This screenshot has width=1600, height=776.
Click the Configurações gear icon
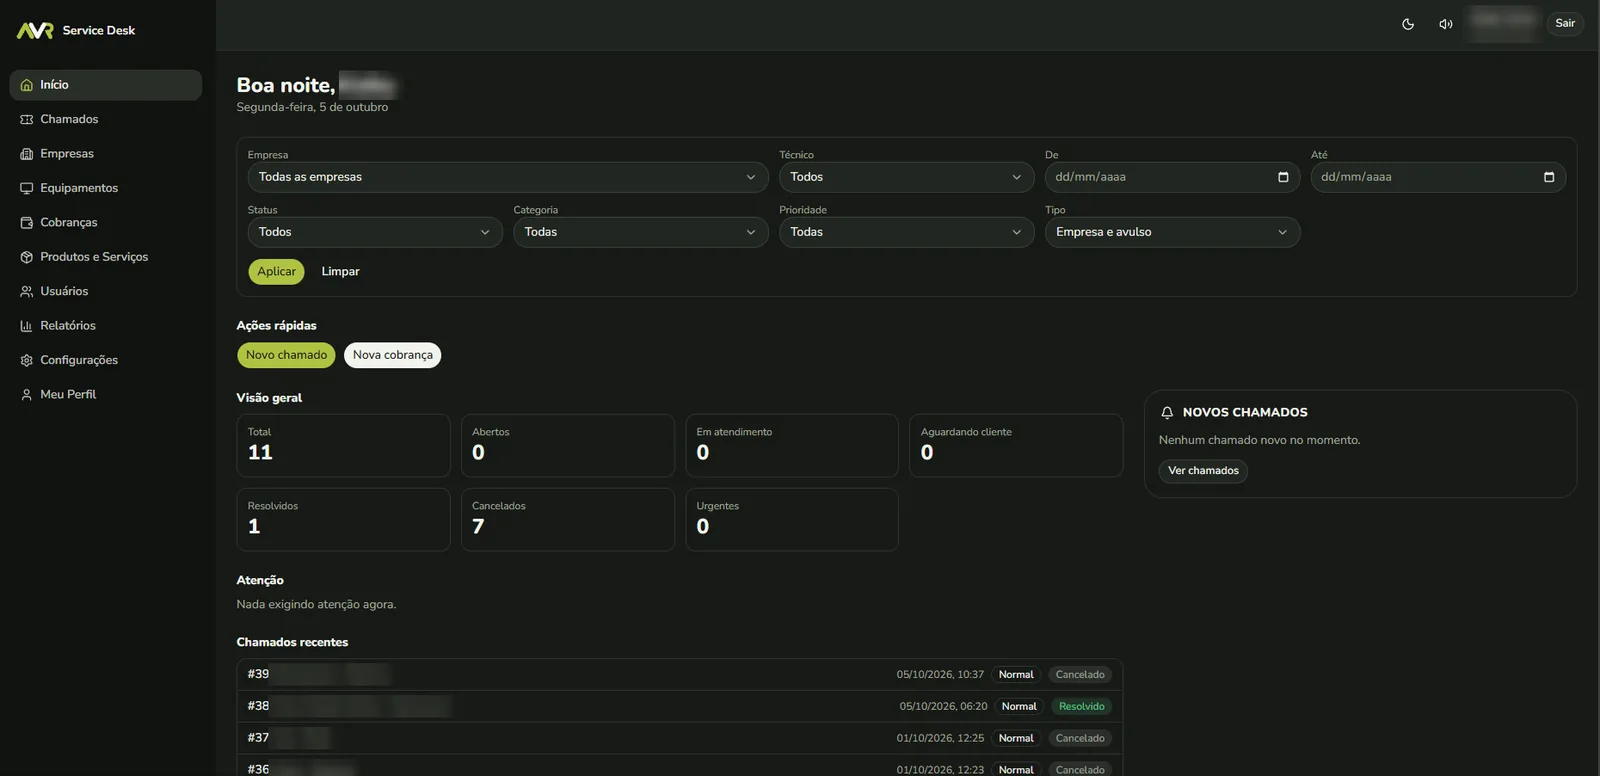[x=27, y=360]
